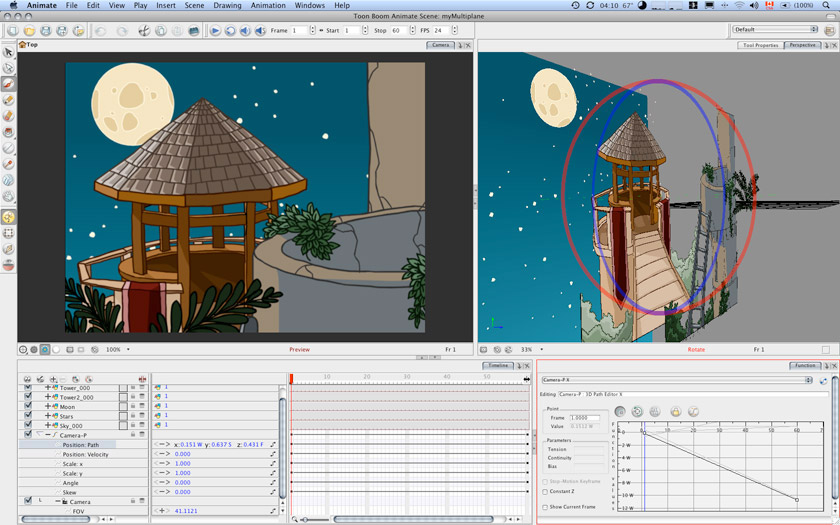Viewport: 840px width, 525px height.
Task: Click the lock icon in Function editor
Action: 676,411
